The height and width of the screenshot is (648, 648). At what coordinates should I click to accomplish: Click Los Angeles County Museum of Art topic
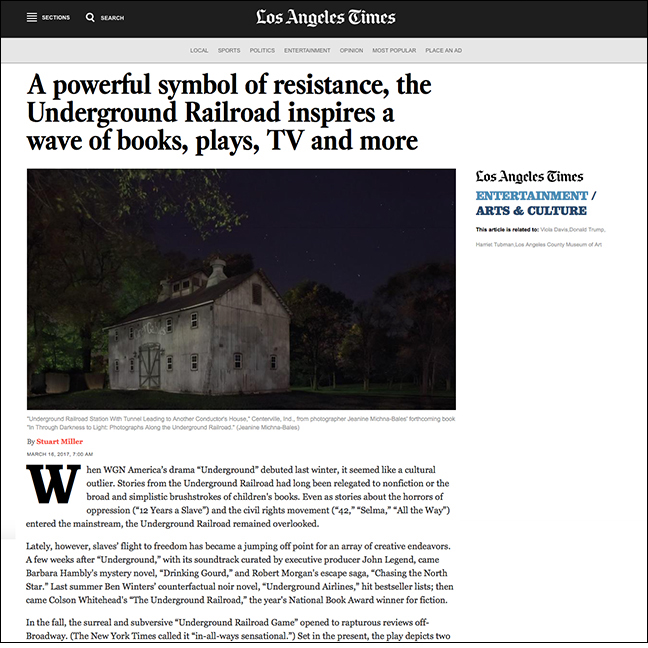coord(558,245)
